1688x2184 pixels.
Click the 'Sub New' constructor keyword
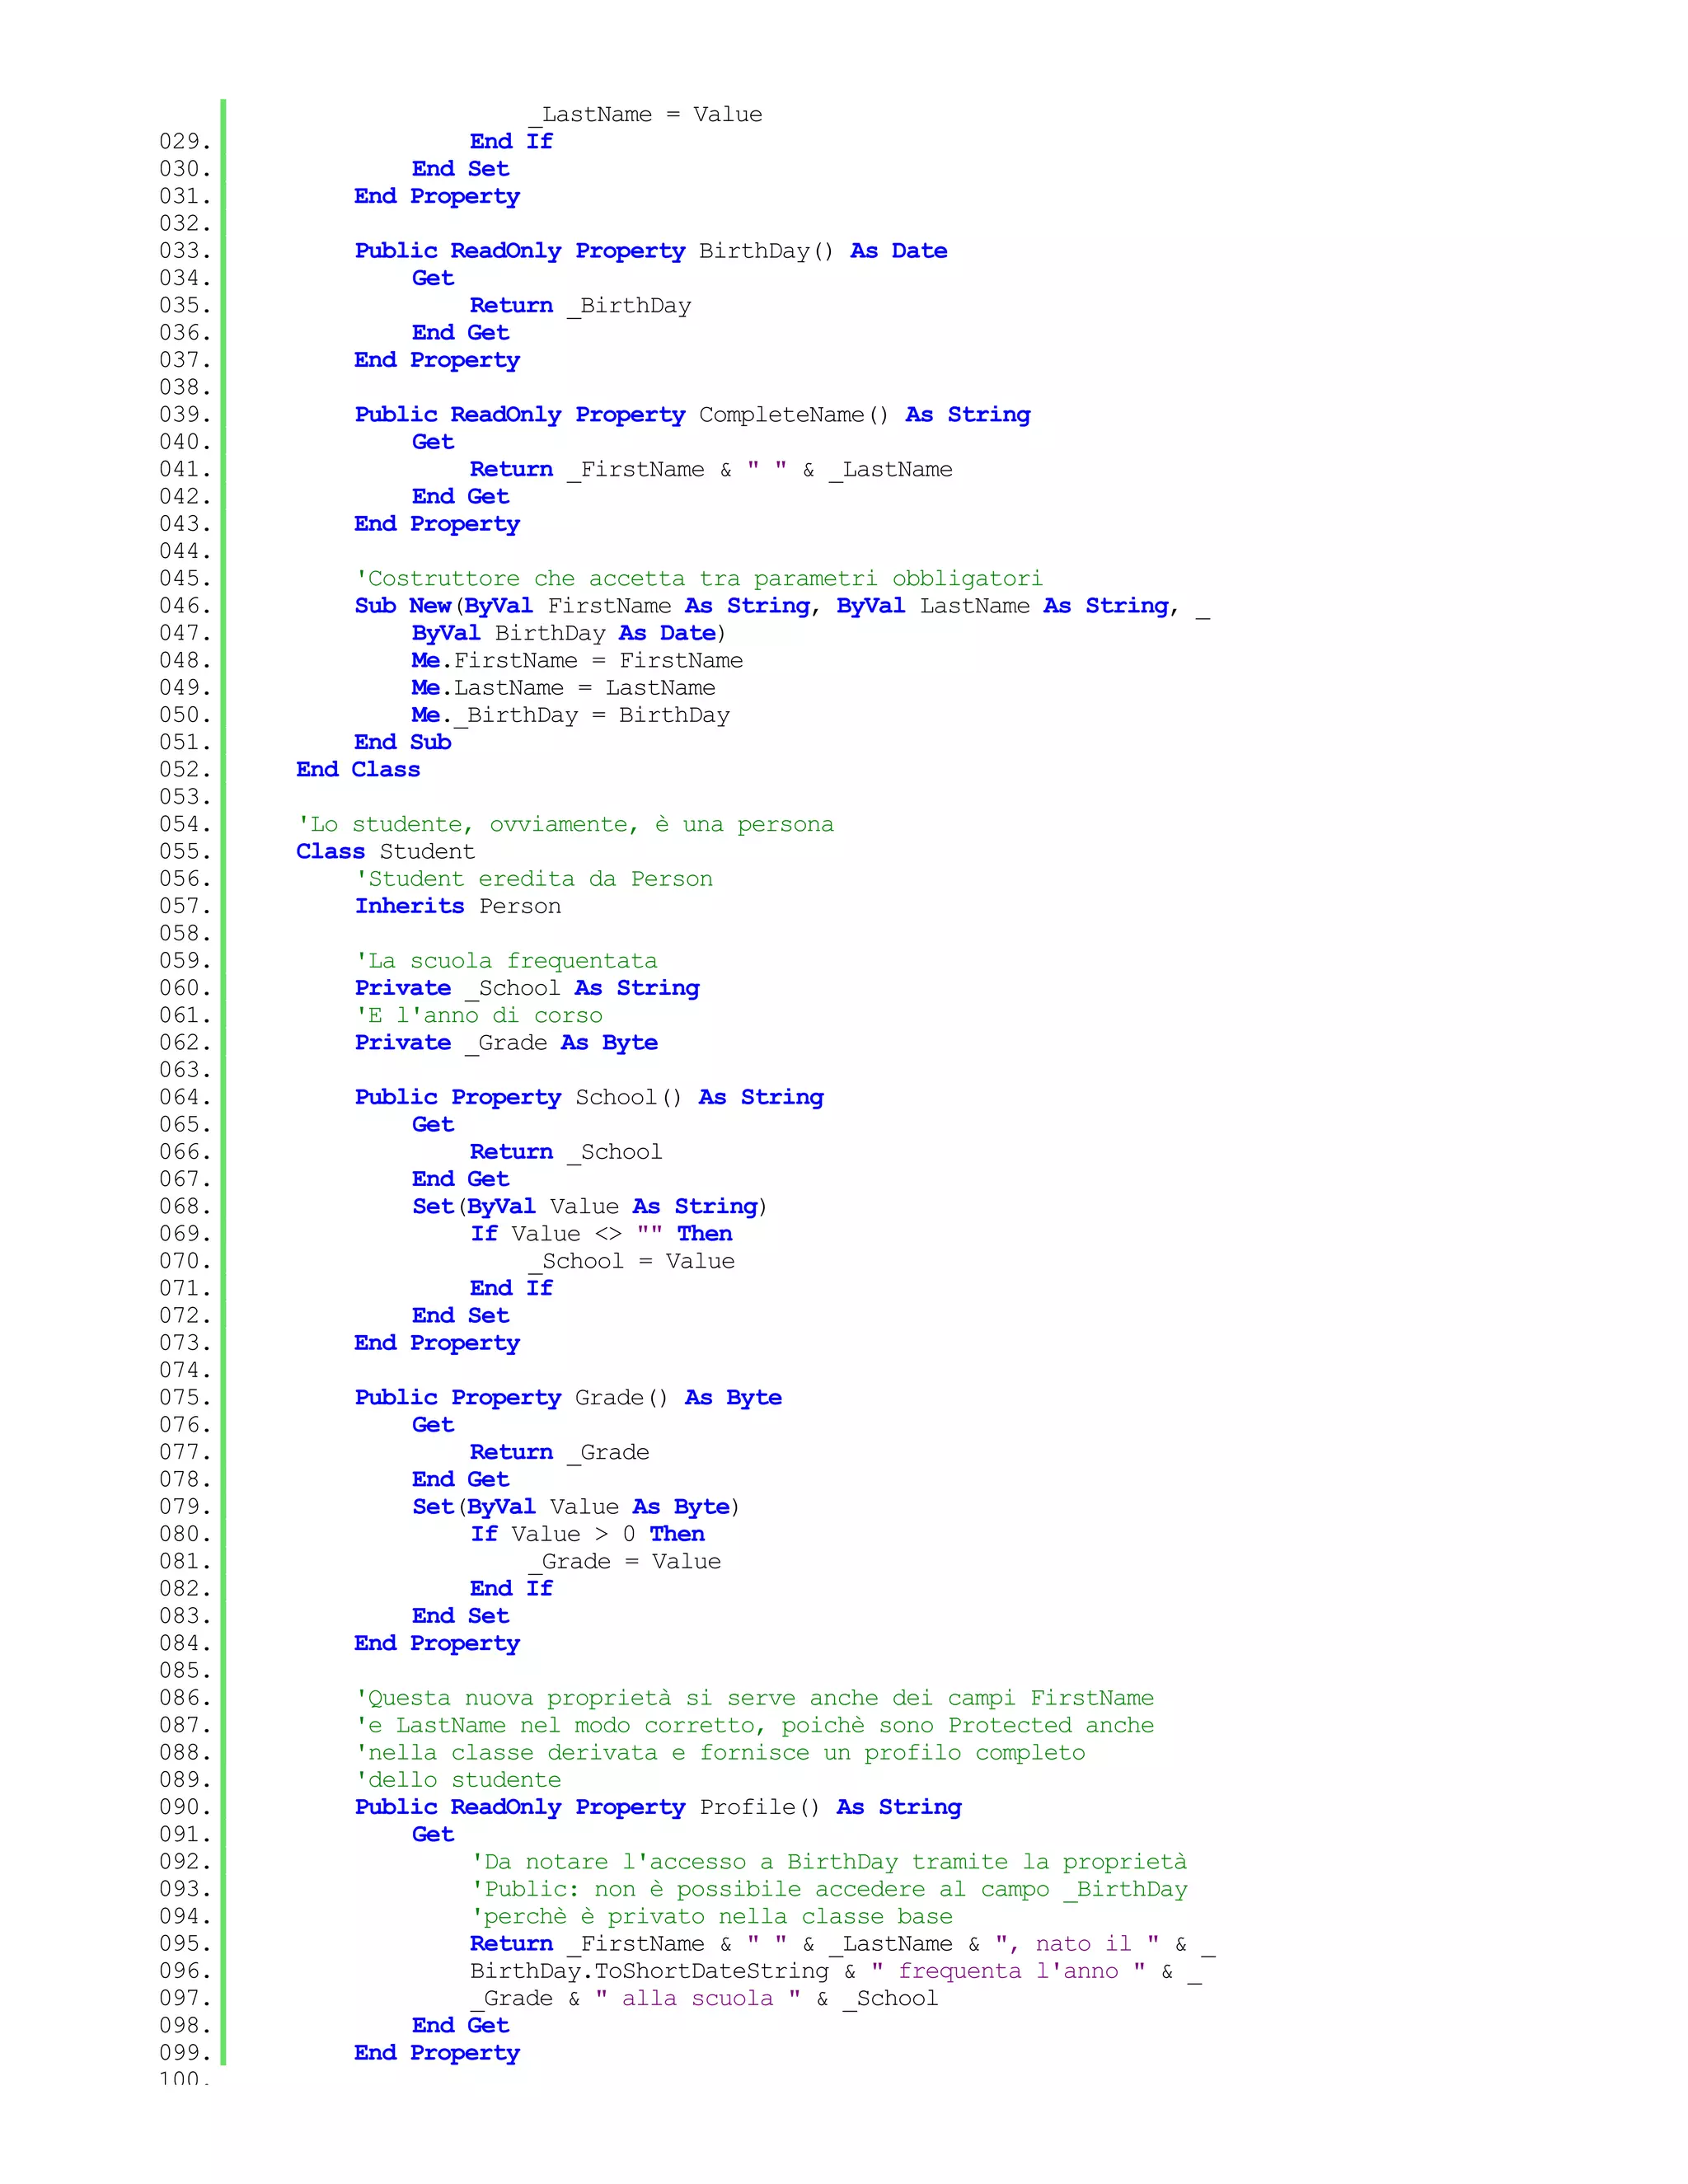[402, 606]
